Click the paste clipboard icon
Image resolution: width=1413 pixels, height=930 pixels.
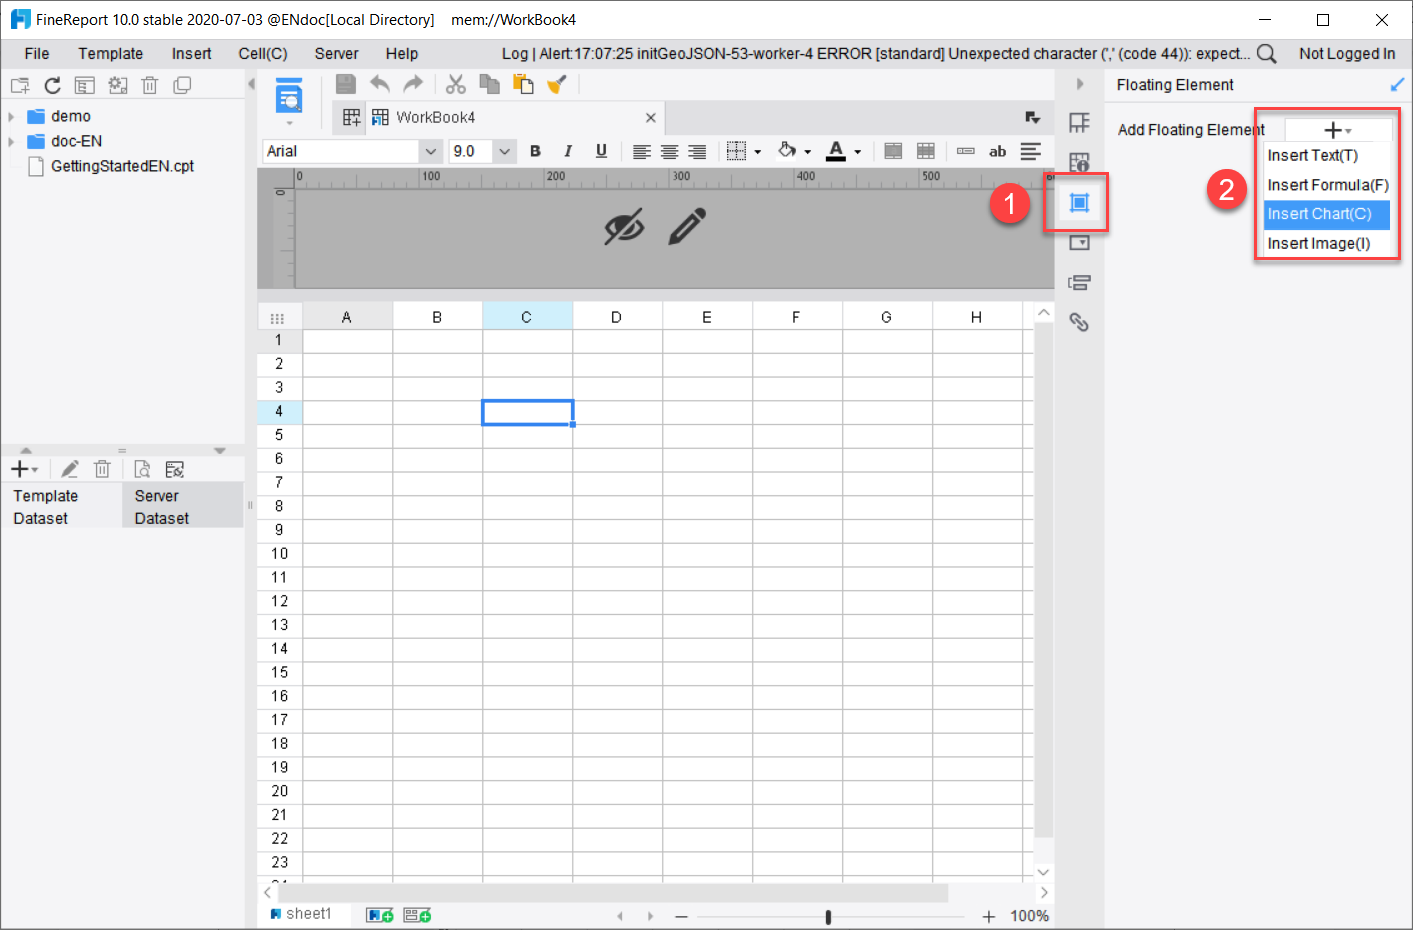click(523, 85)
